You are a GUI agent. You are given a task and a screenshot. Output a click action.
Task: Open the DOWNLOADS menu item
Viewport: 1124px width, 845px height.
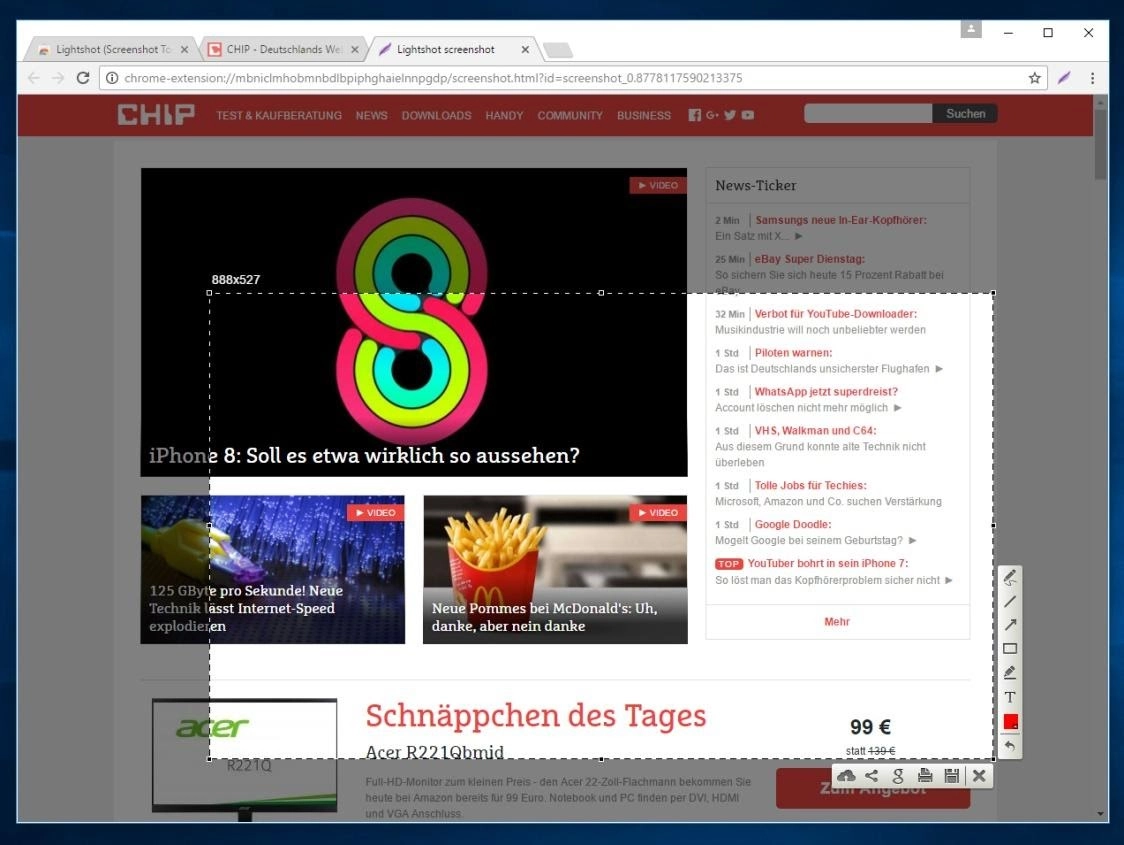point(437,115)
